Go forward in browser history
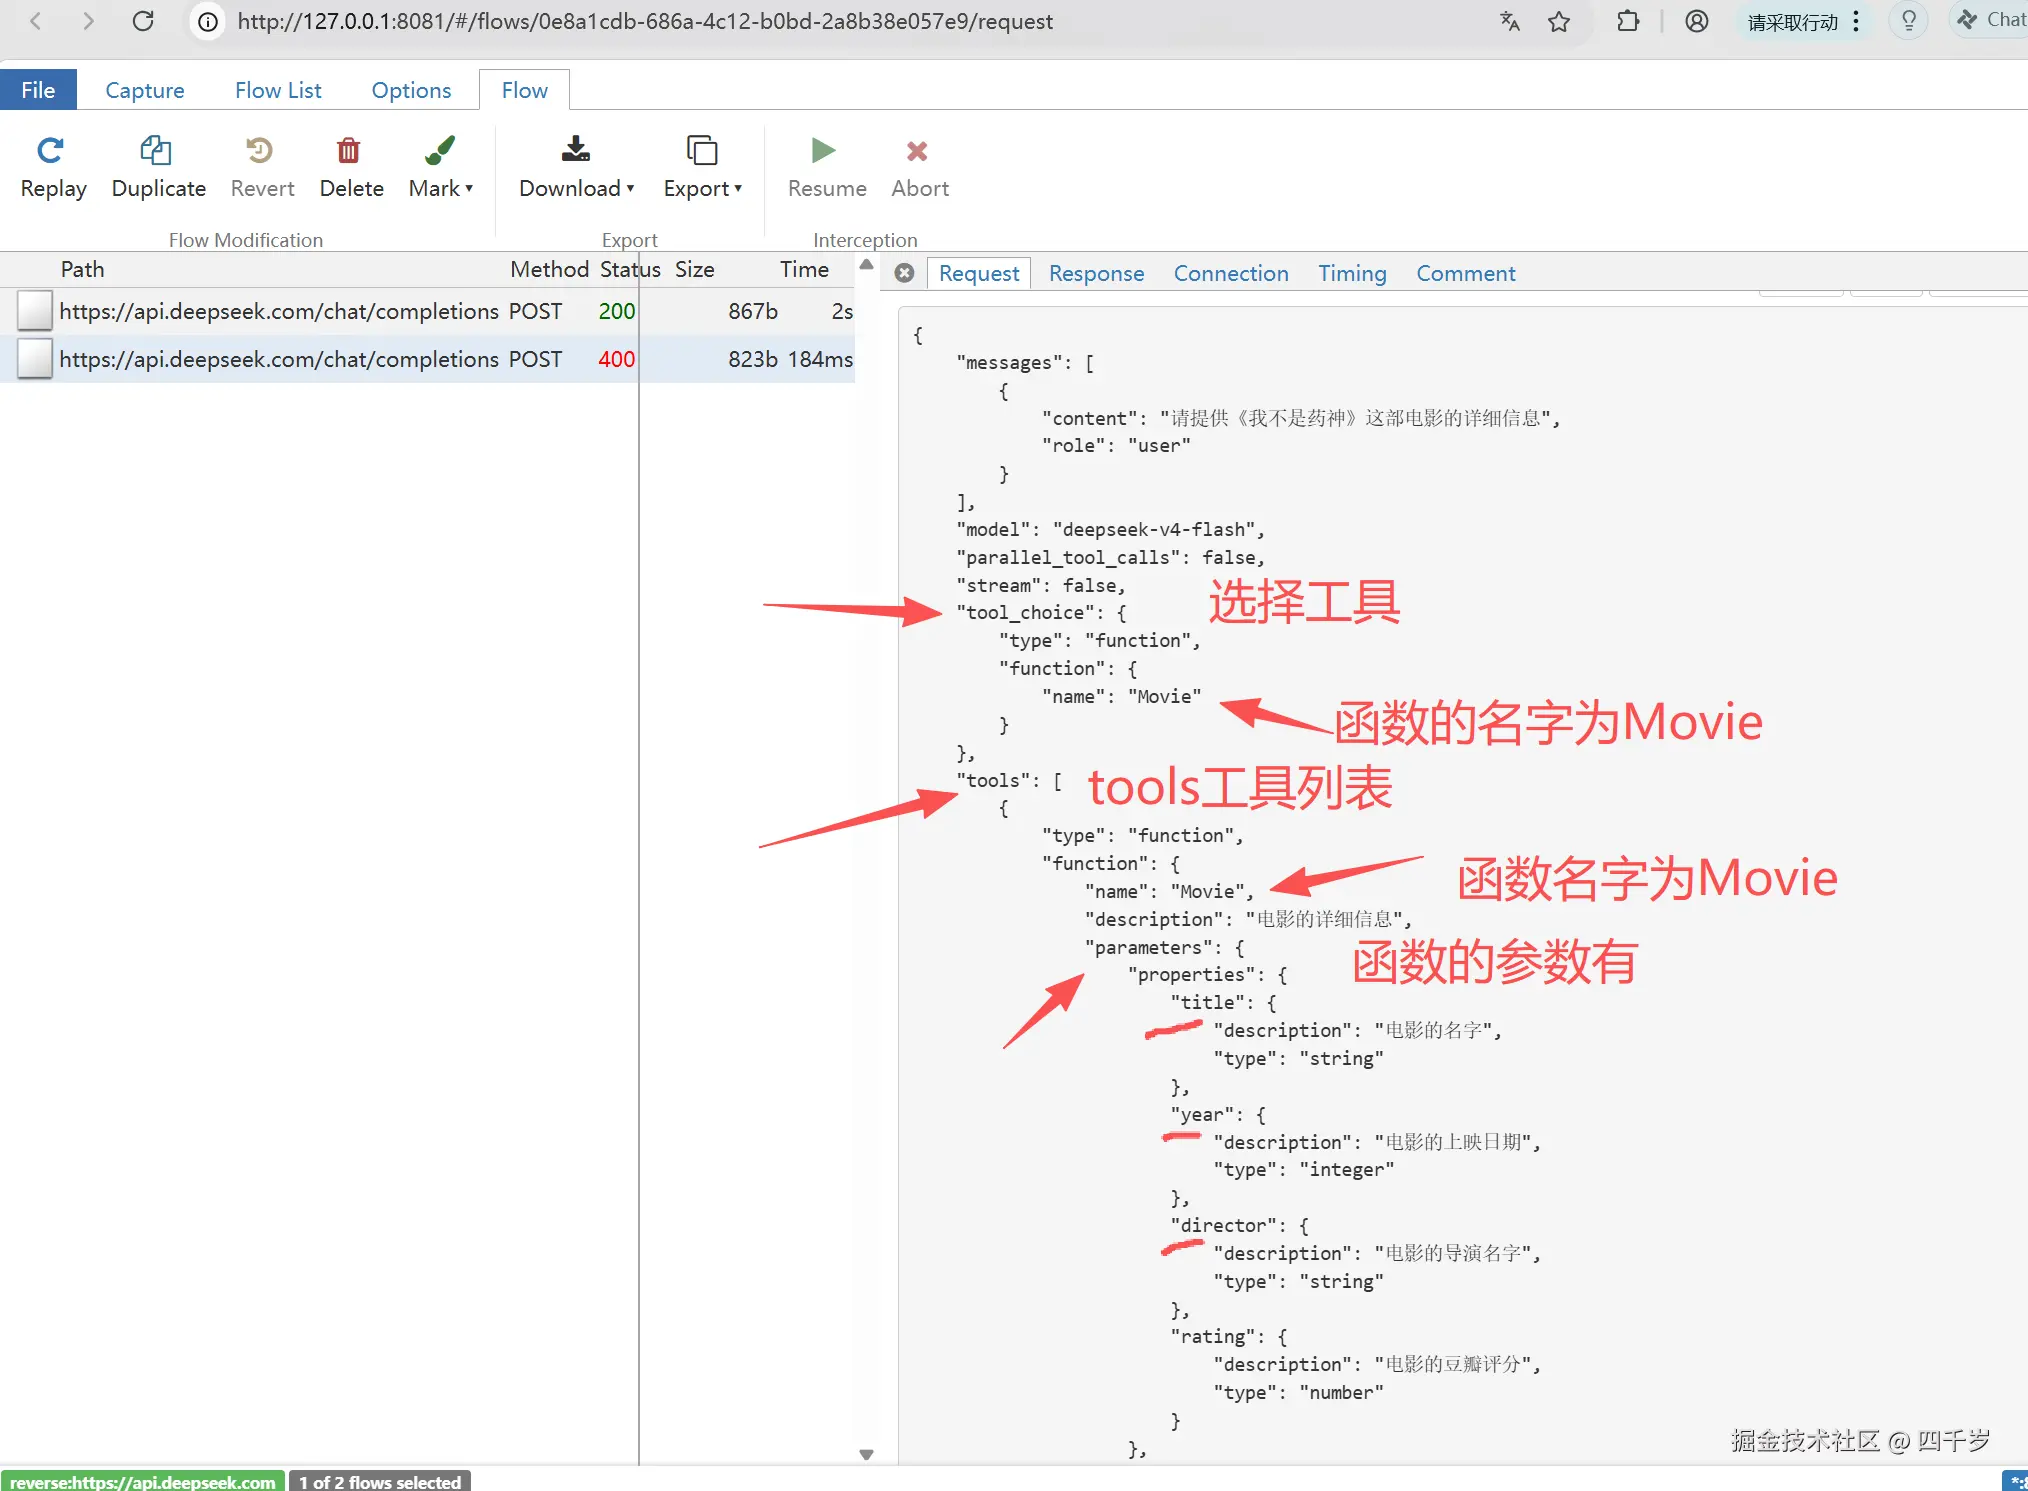This screenshot has height=1491, width=2028. [88, 21]
